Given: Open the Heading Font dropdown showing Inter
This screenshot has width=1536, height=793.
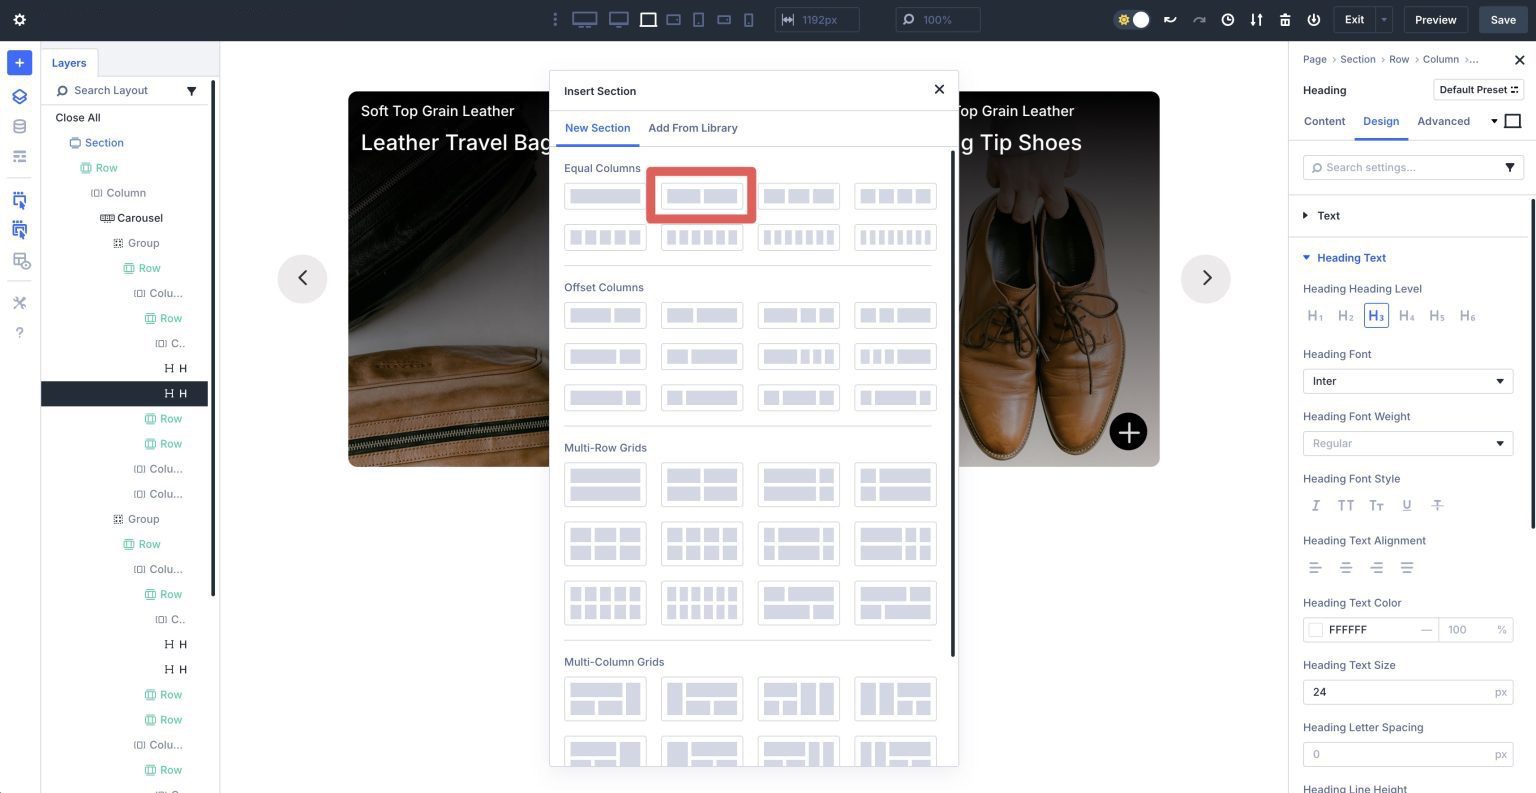Looking at the screenshot, I should pos(1407,381).
